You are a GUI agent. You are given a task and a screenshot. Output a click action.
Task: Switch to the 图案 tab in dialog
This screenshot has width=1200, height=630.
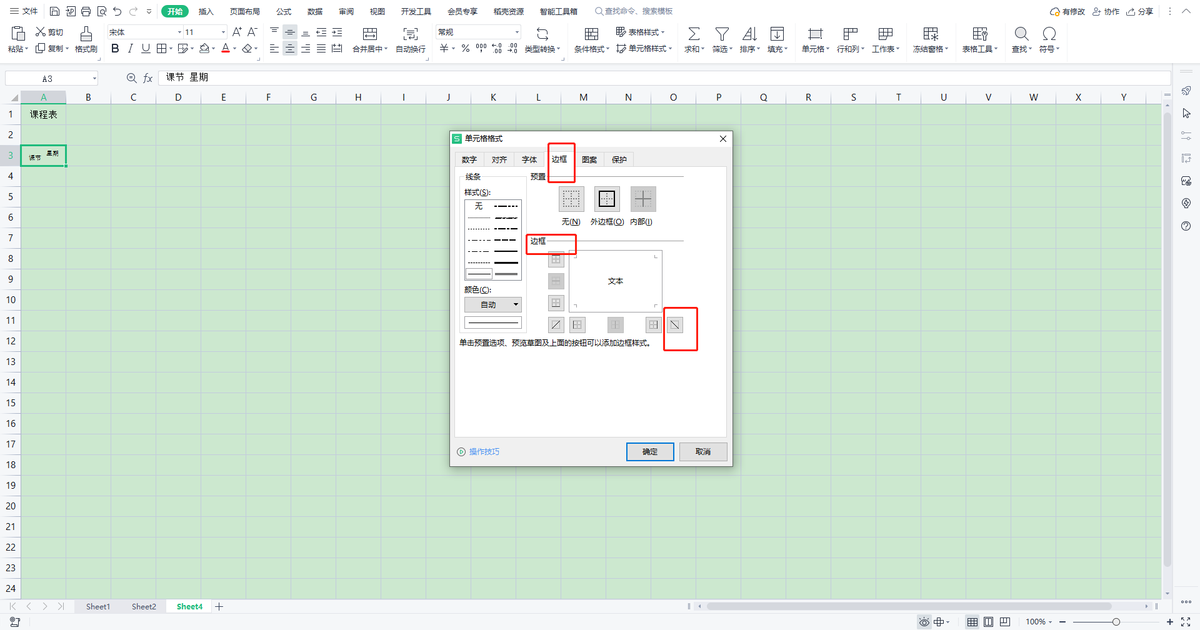point(590,159)
